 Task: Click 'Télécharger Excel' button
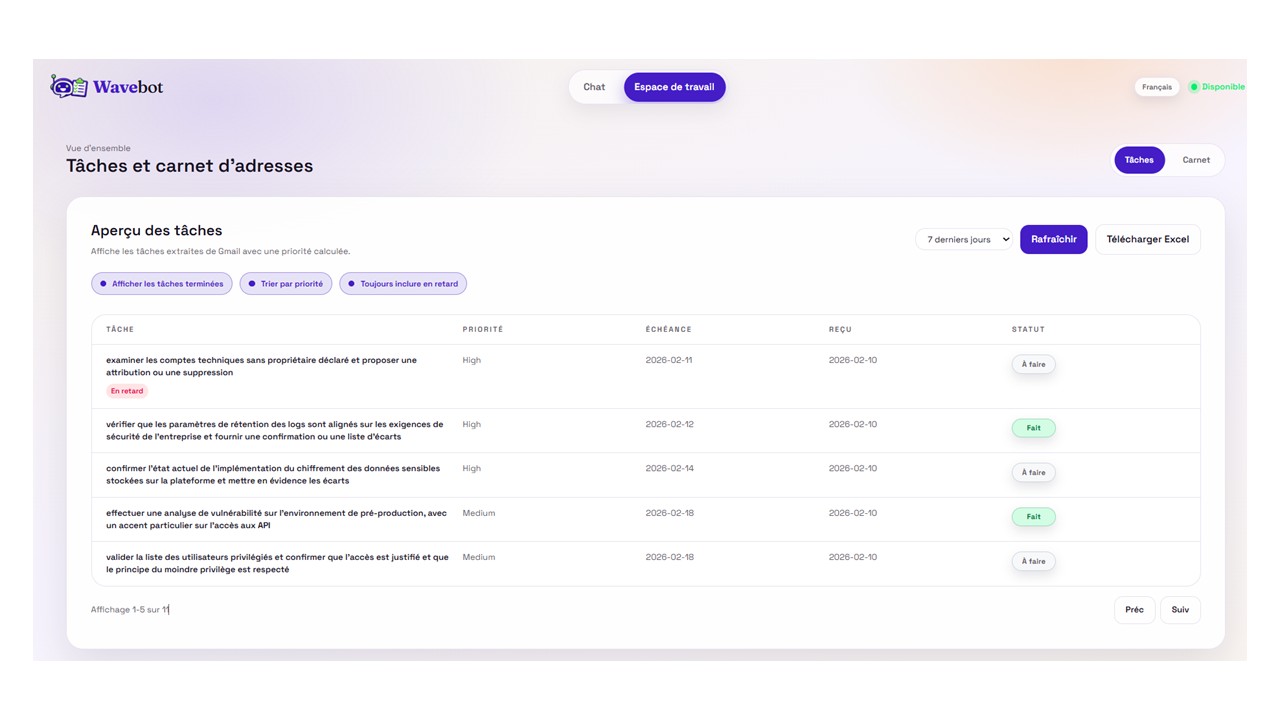[x=1147, y=240]
